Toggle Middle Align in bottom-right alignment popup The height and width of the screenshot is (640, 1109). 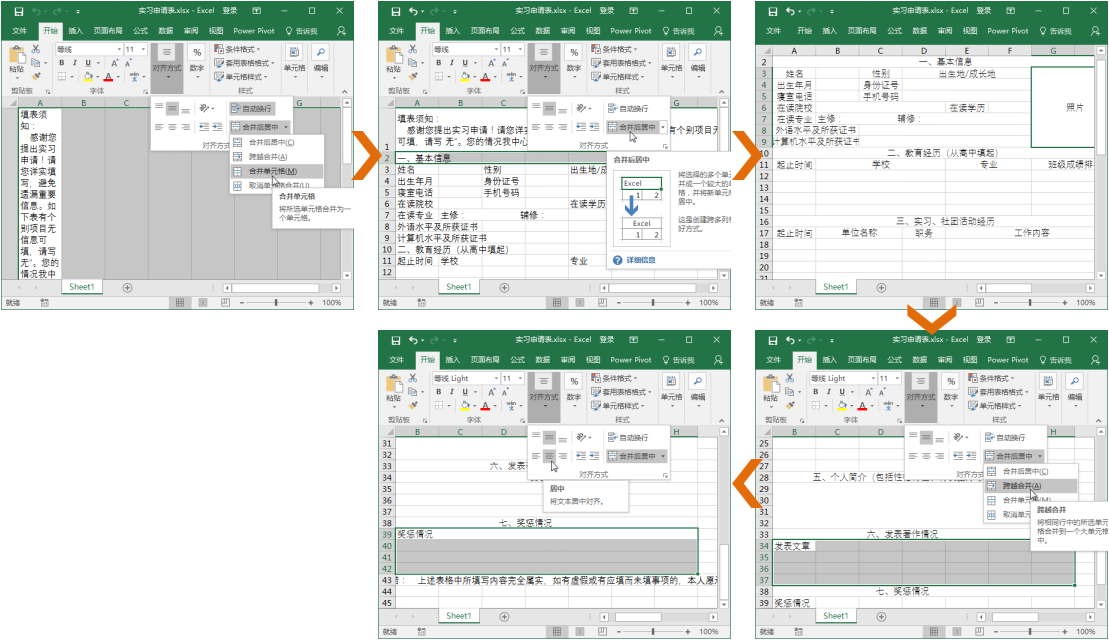point(927,437)
